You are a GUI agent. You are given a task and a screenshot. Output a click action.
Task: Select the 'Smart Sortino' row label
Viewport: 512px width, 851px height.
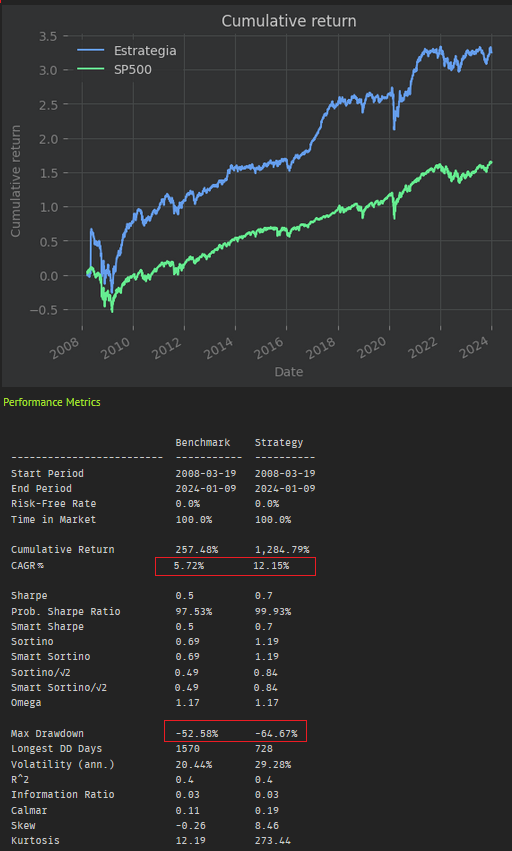pyautogui.click(x=50, y=656)
